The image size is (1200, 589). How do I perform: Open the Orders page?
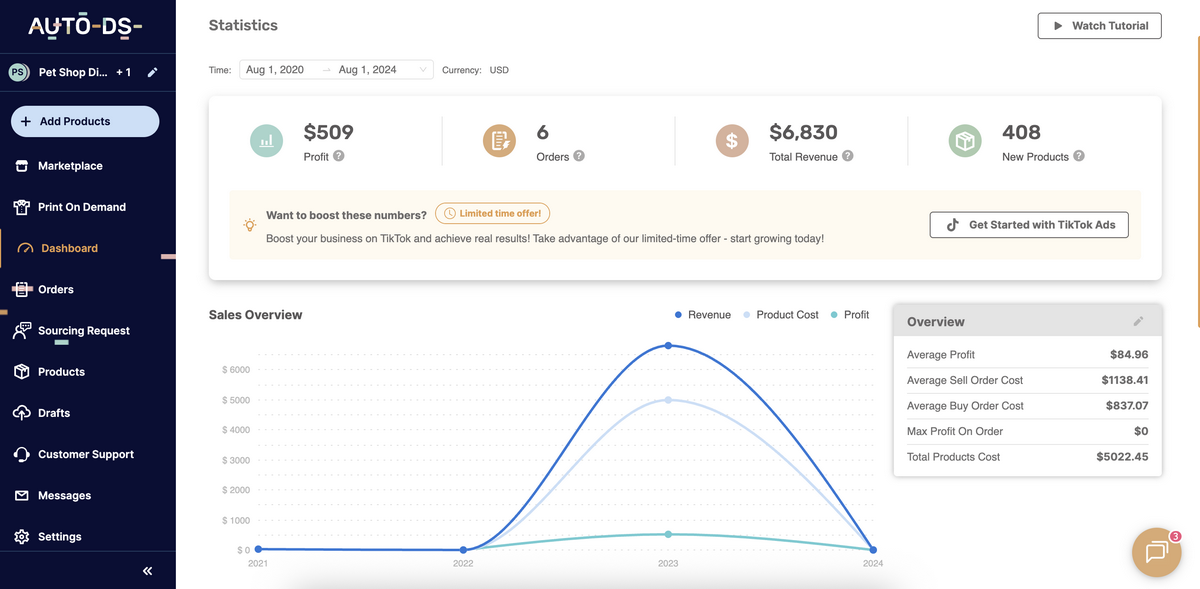(x=58, y=289)
